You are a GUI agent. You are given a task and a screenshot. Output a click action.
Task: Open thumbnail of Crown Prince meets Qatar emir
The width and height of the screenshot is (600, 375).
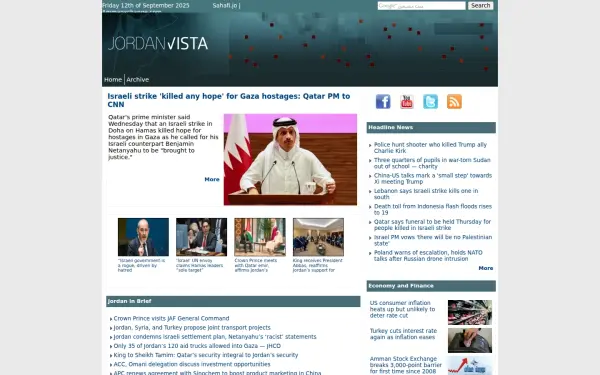pos(260,237)
